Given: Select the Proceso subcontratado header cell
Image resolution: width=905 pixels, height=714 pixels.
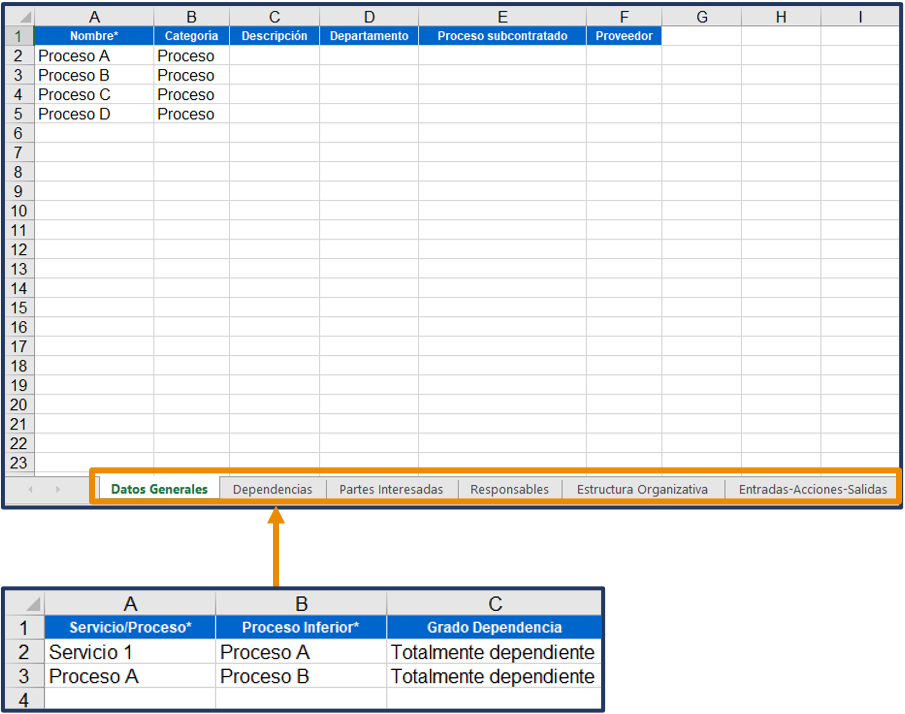Looking at the screenshot, I should tap(502, 36).
